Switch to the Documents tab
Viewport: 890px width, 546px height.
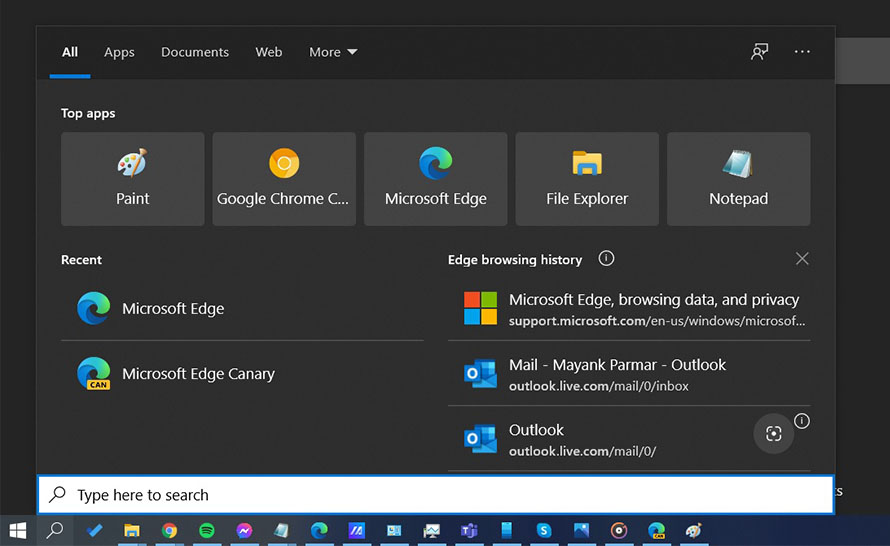pyautogui.click(x=195, y=52)
